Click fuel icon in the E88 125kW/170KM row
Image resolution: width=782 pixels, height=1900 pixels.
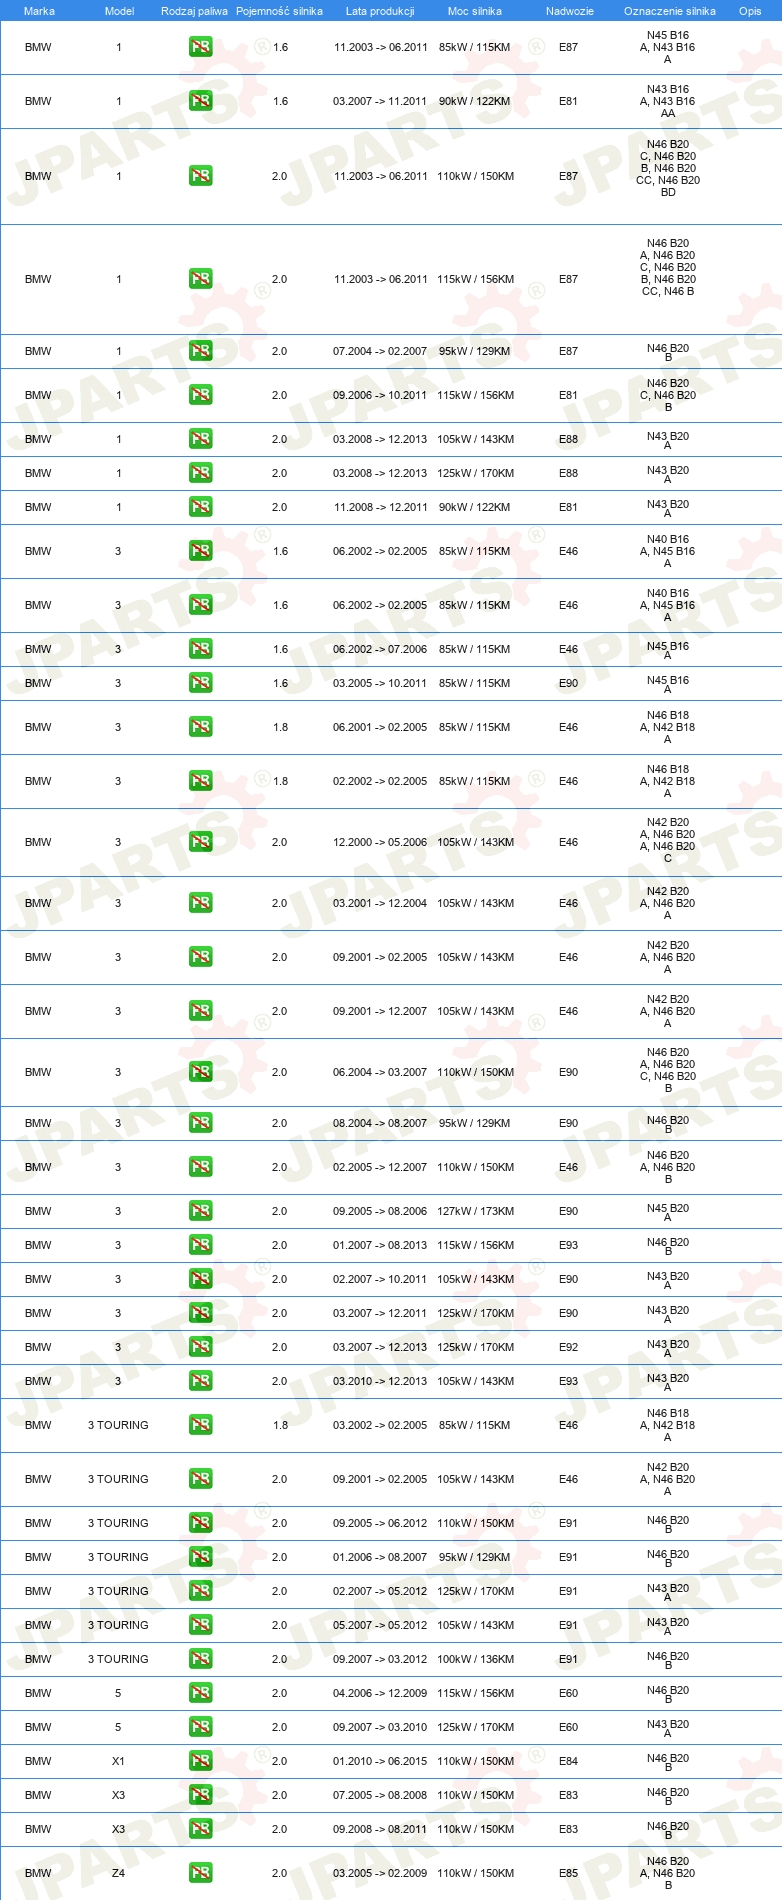pyautogui.click(x=200, y=473)
